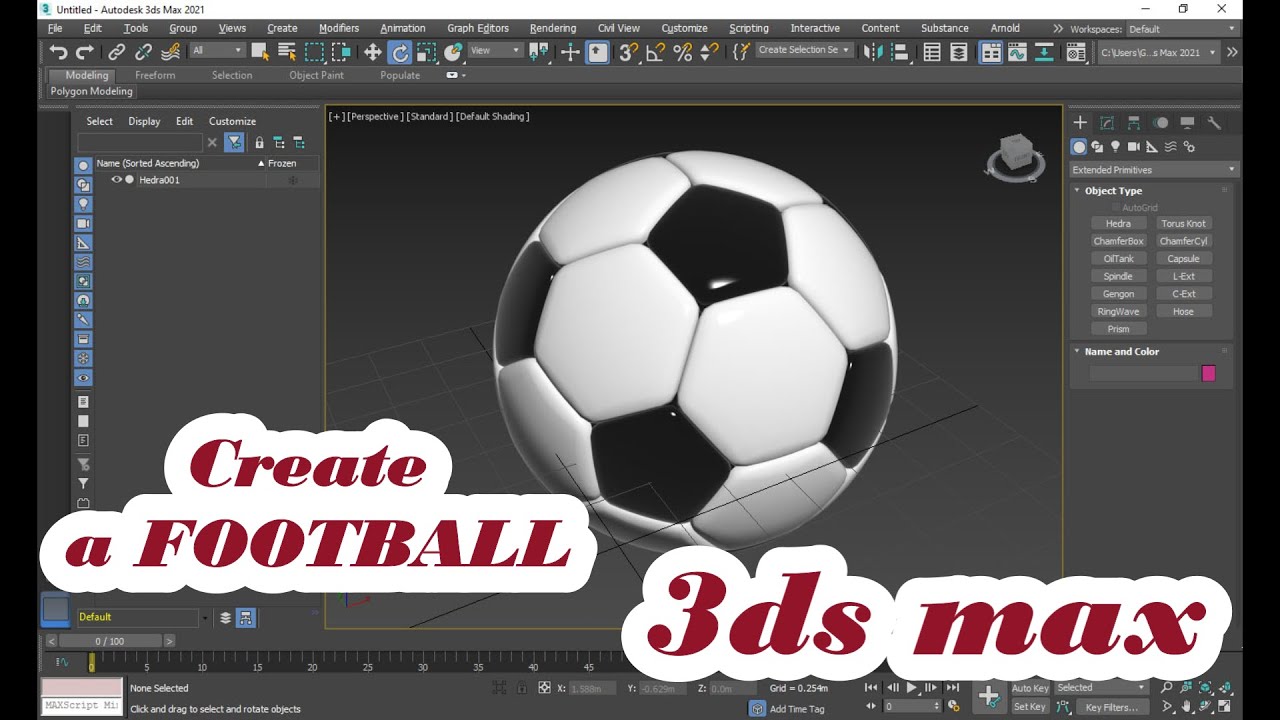Toggle Keyboard Shortcut Override button

pyautogui.click(x=598, y=52)
